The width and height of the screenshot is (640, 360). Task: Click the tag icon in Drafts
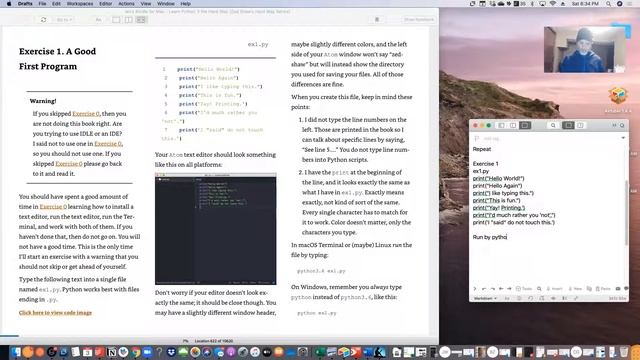[476, 139]
